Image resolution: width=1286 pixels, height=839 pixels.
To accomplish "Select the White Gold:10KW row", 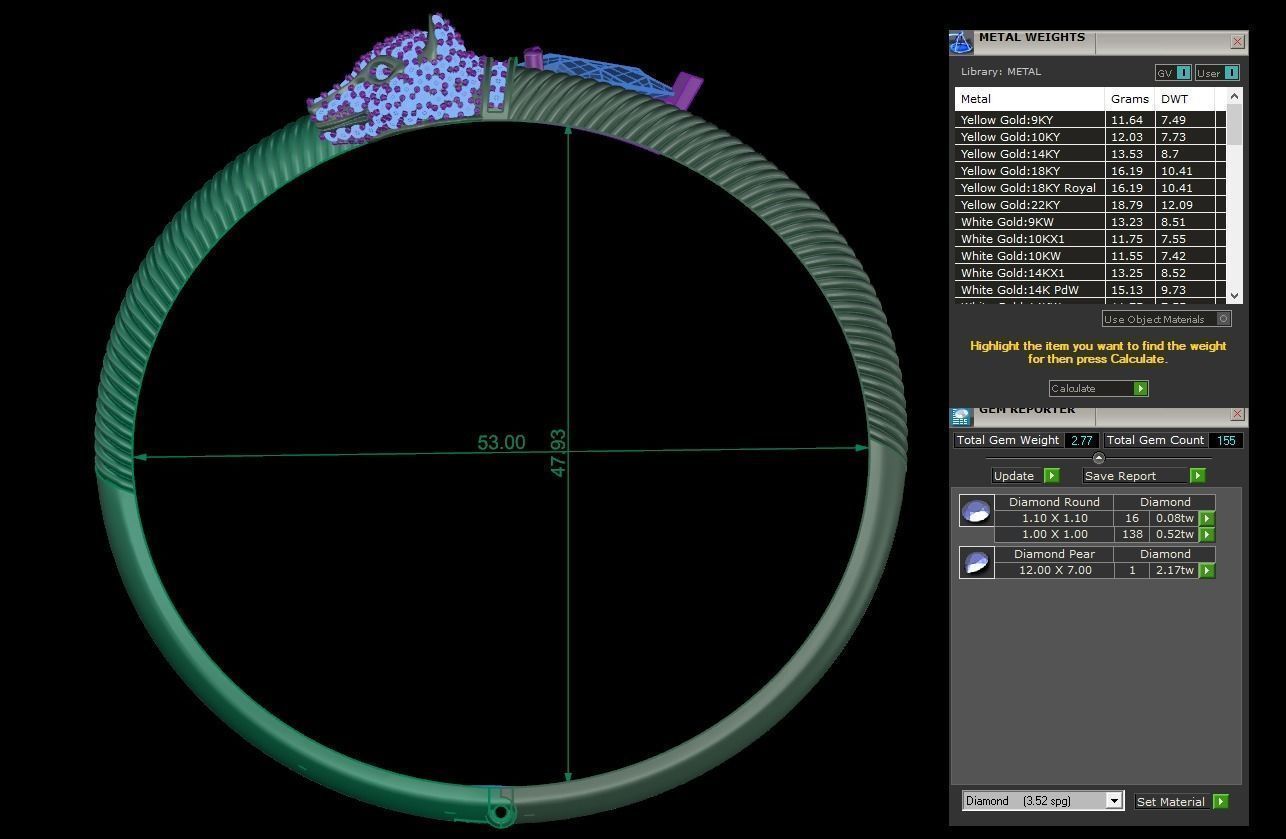I will (1090, 256).
